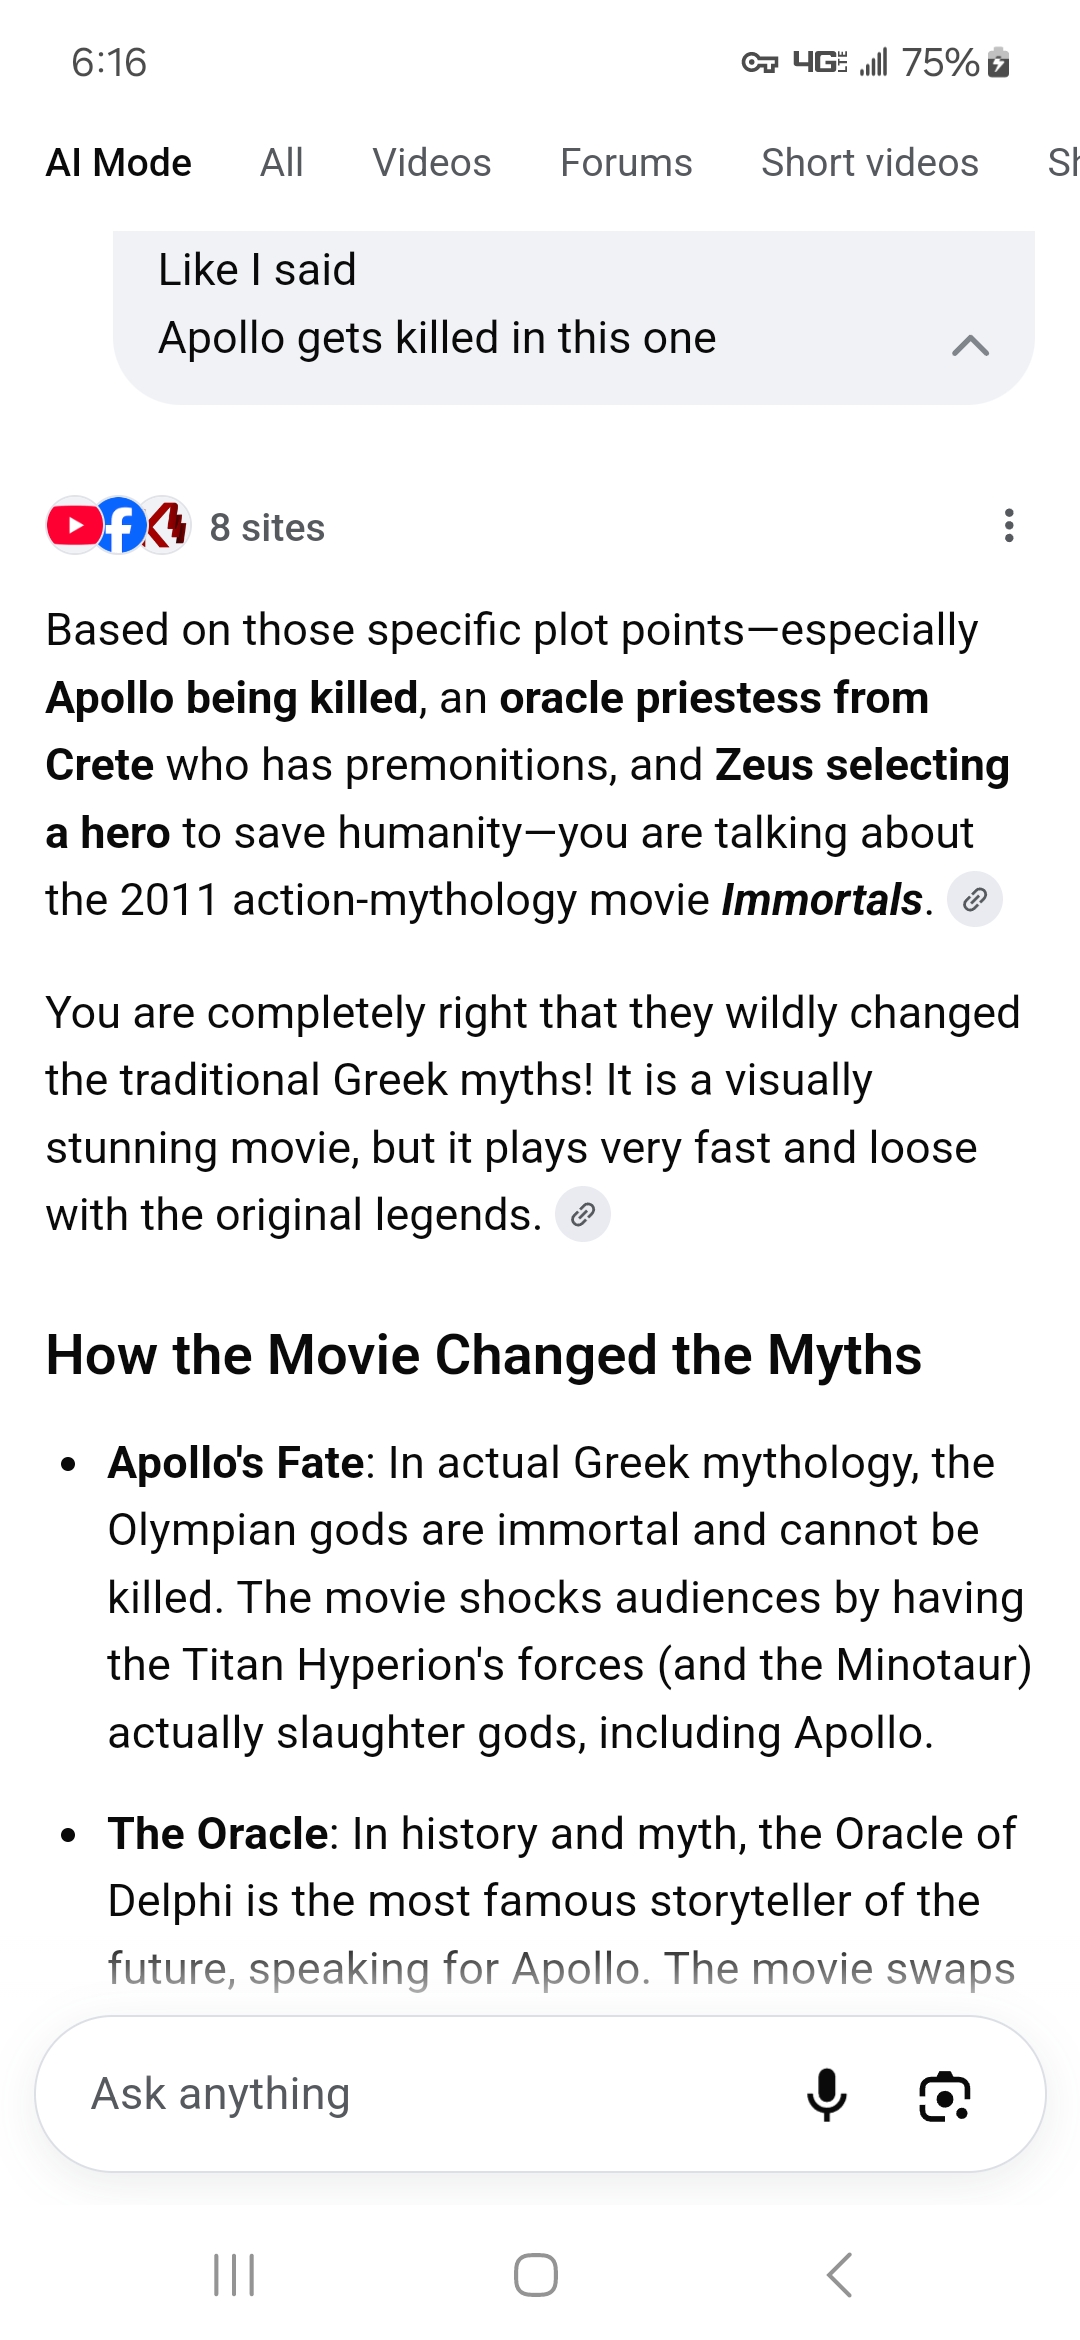Tap the Facebook source icon
This screenshot has width=1080, height=2340.
[x=119, y=525]
